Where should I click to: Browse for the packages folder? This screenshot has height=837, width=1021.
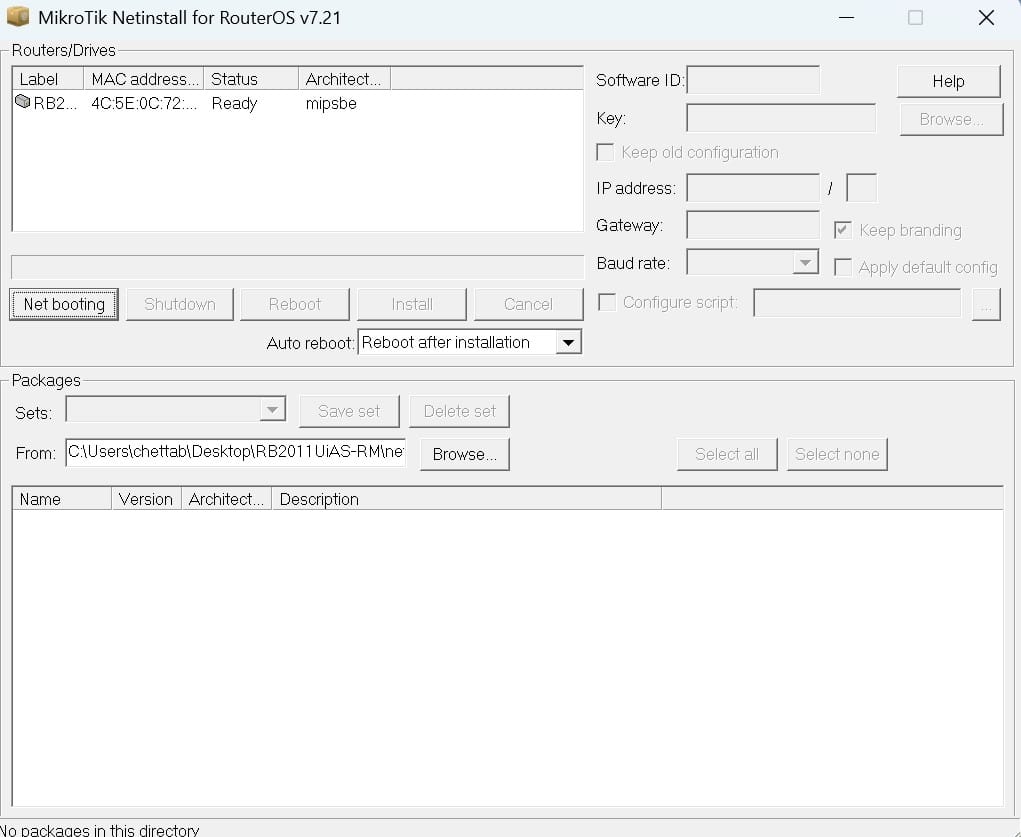coord(465,454)
